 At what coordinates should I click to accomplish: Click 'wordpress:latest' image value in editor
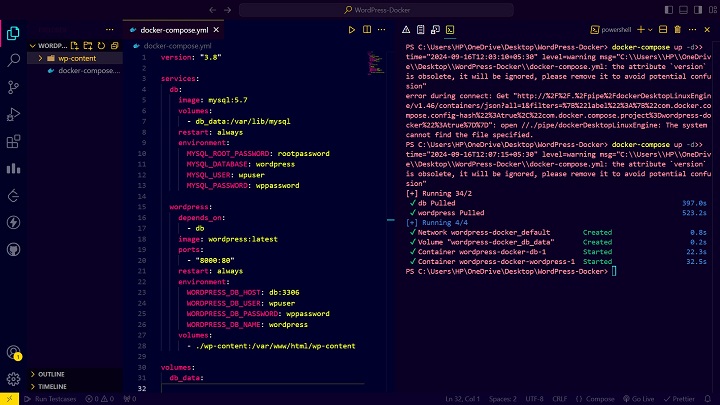coord(242,239)
